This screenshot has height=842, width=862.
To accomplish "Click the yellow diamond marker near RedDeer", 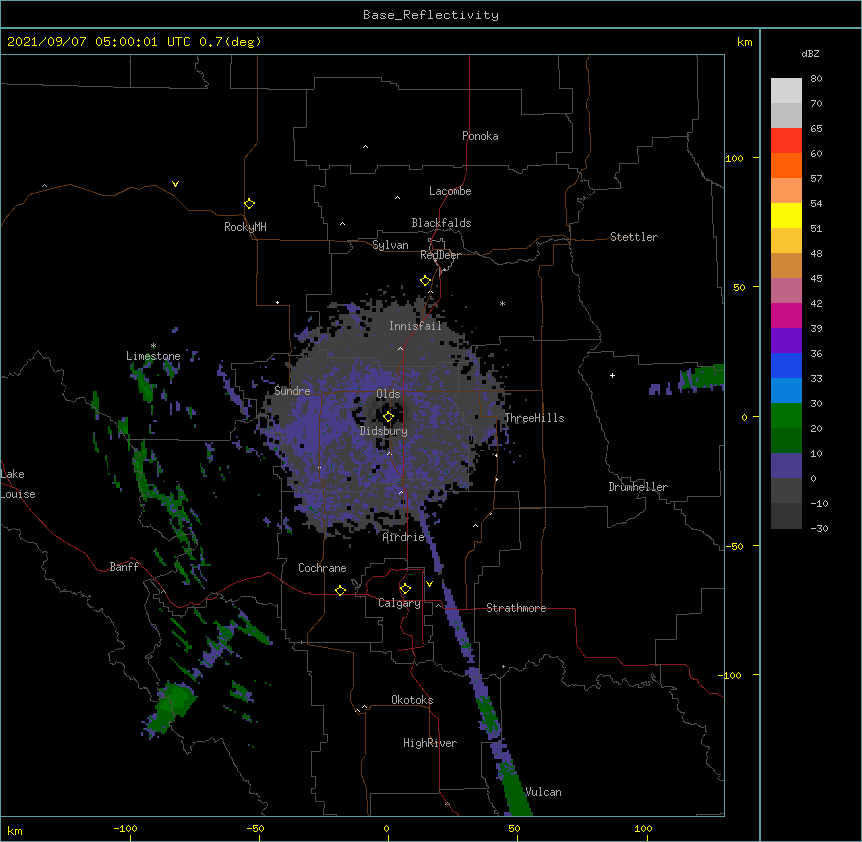I will point(425,281).
